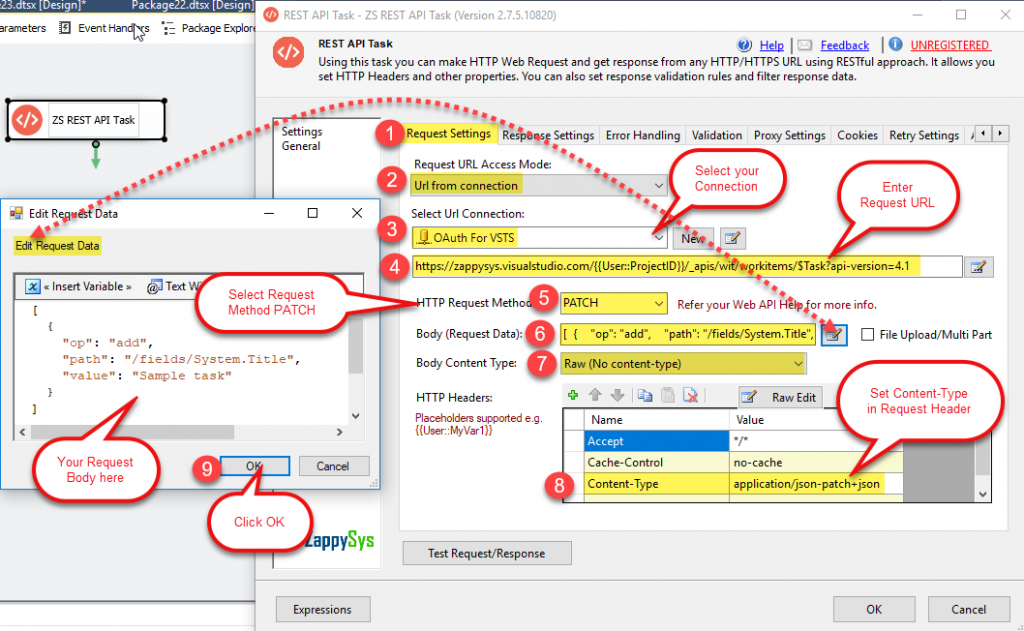1024x631 pixels.
Task: Move selected HTTP header up
Action: click(x=594, y=395)
